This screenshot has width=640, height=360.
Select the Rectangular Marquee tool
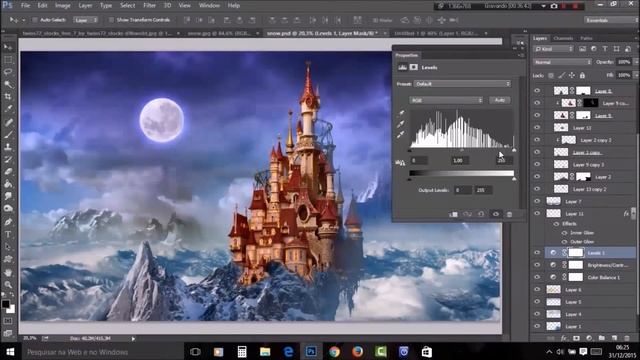(x=8, y=60)
